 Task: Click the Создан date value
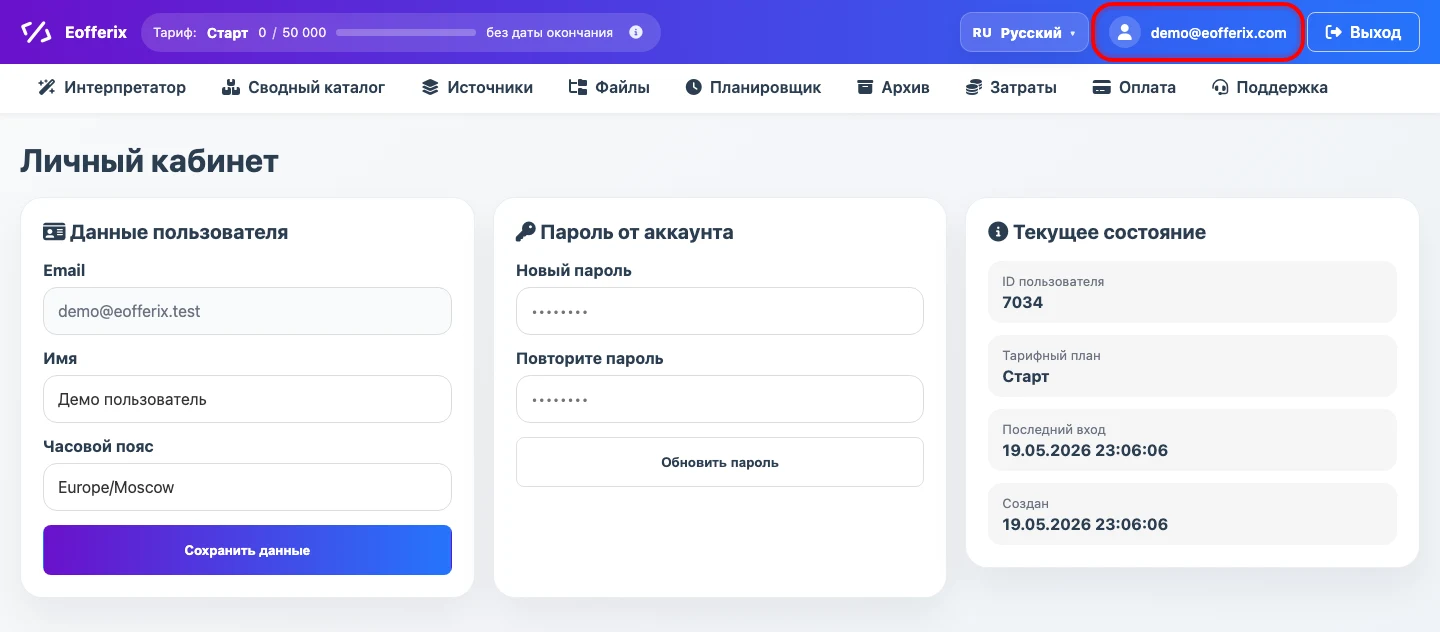pyautogui.click(x=1085, y=524)
